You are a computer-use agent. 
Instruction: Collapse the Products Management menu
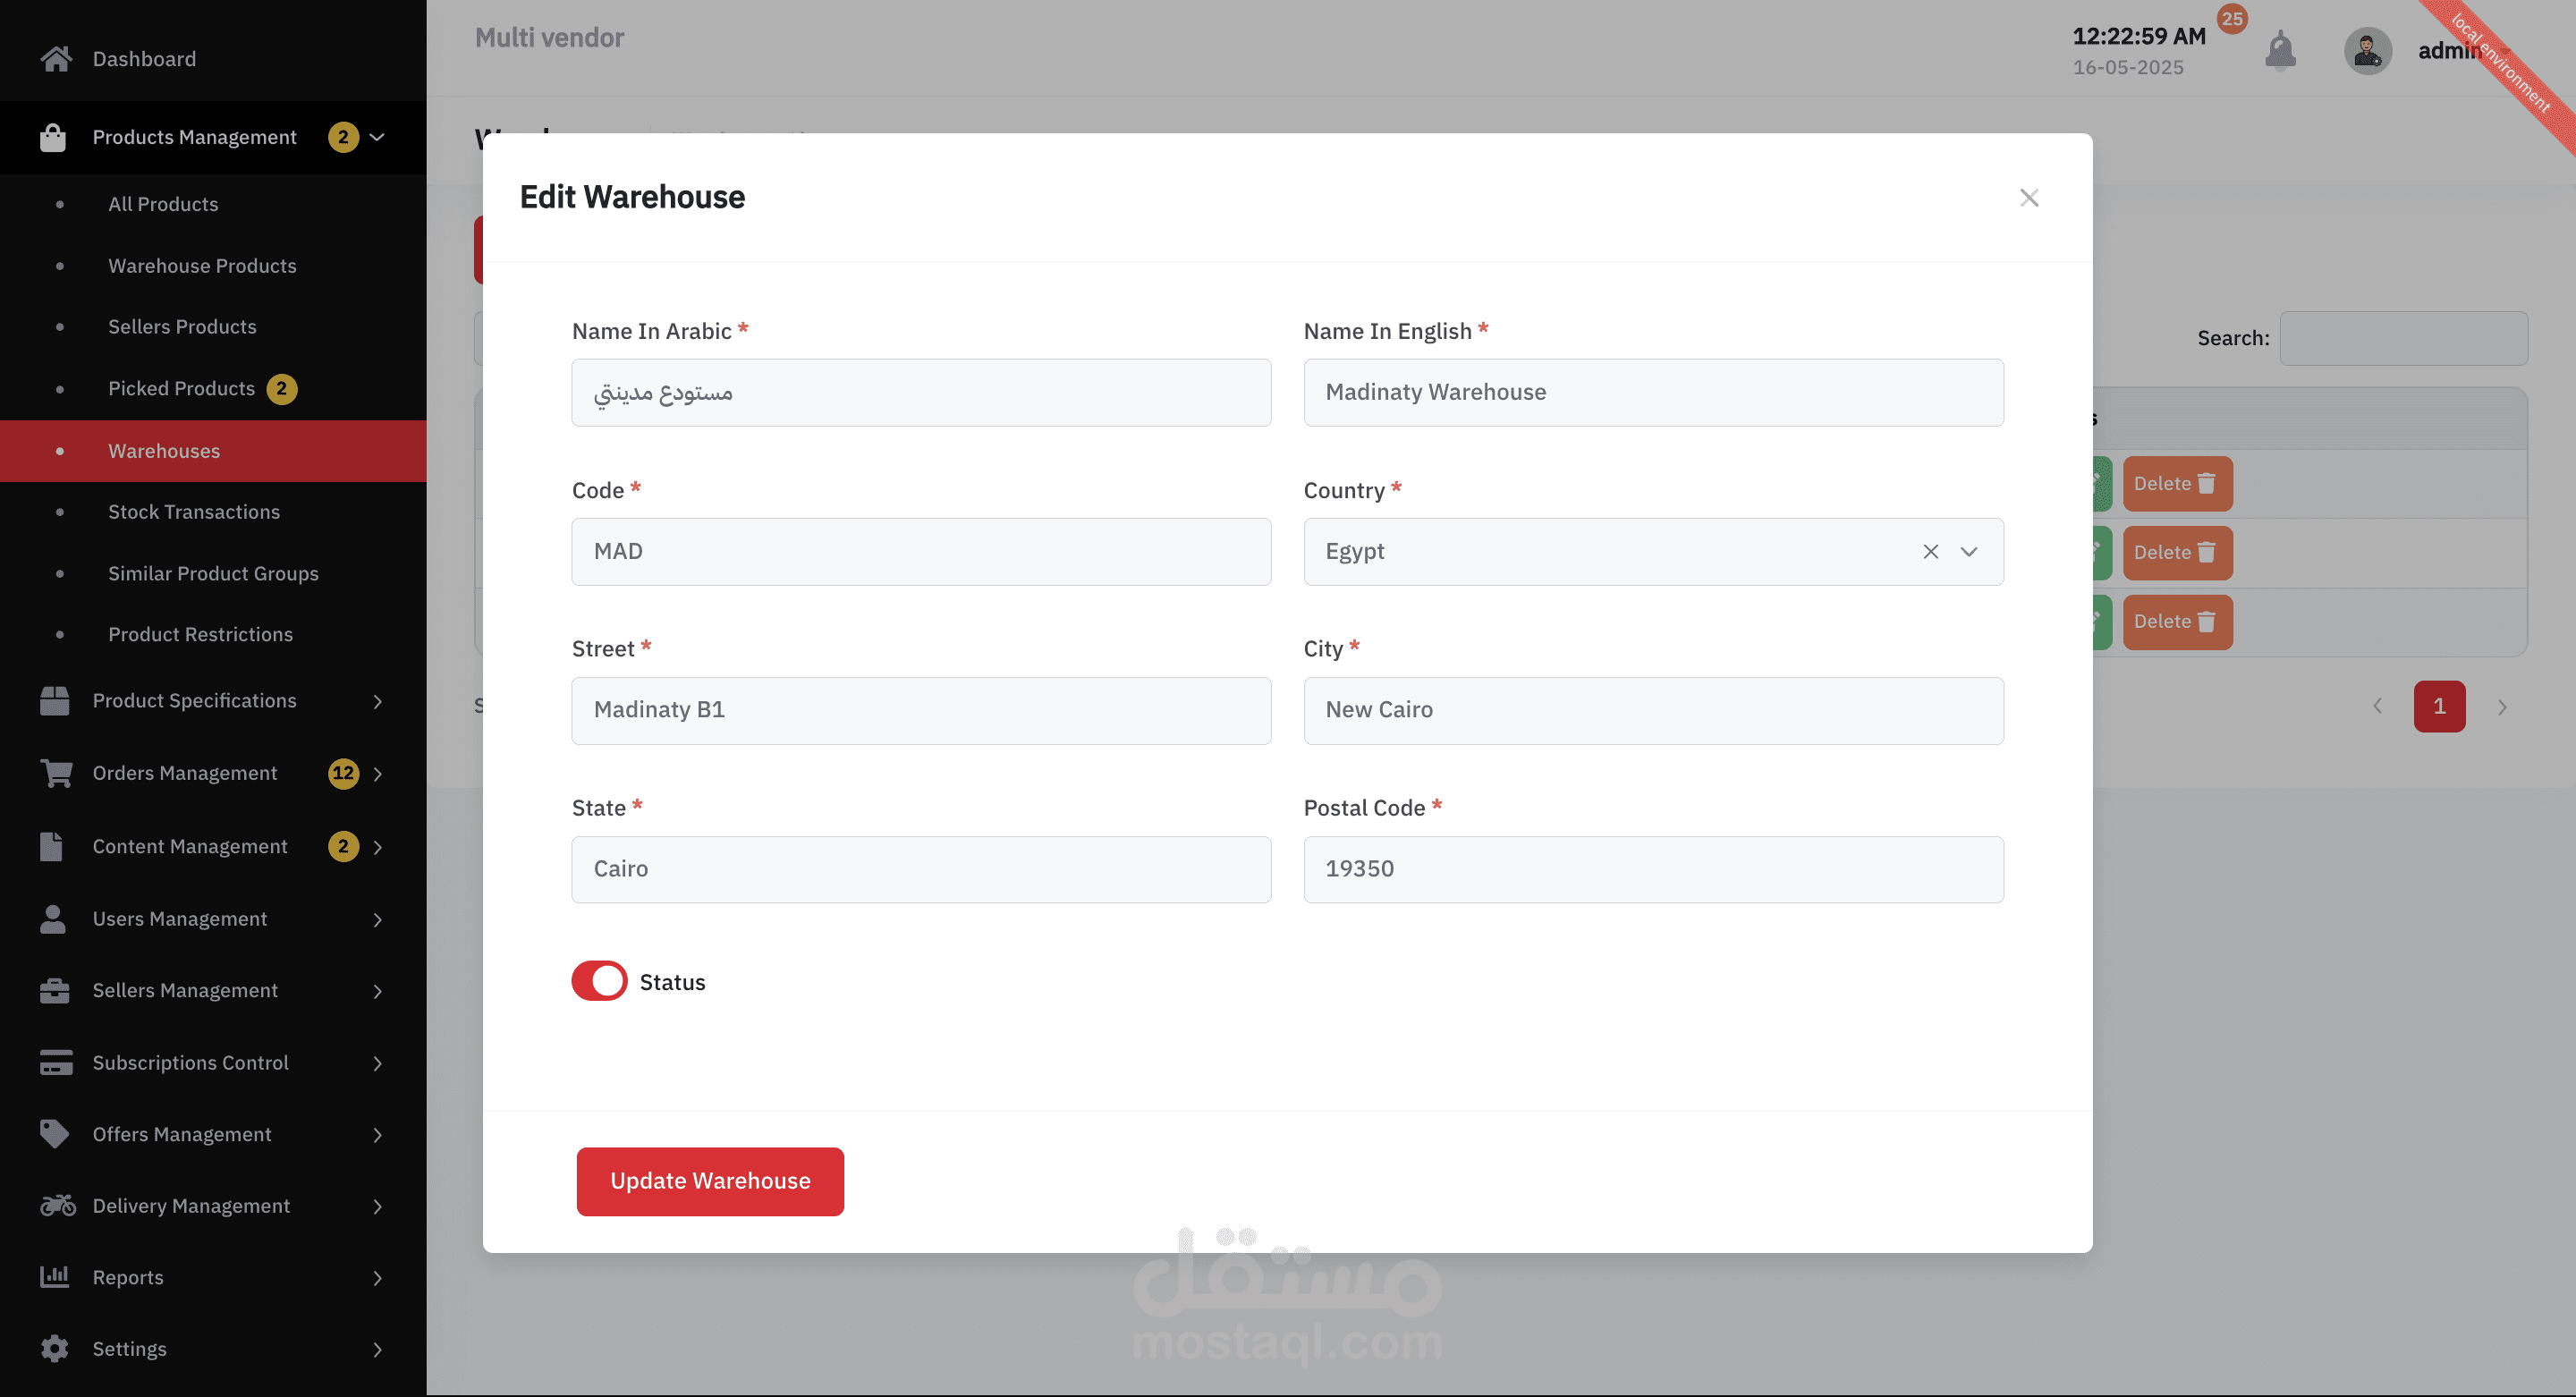coord(377,137)
